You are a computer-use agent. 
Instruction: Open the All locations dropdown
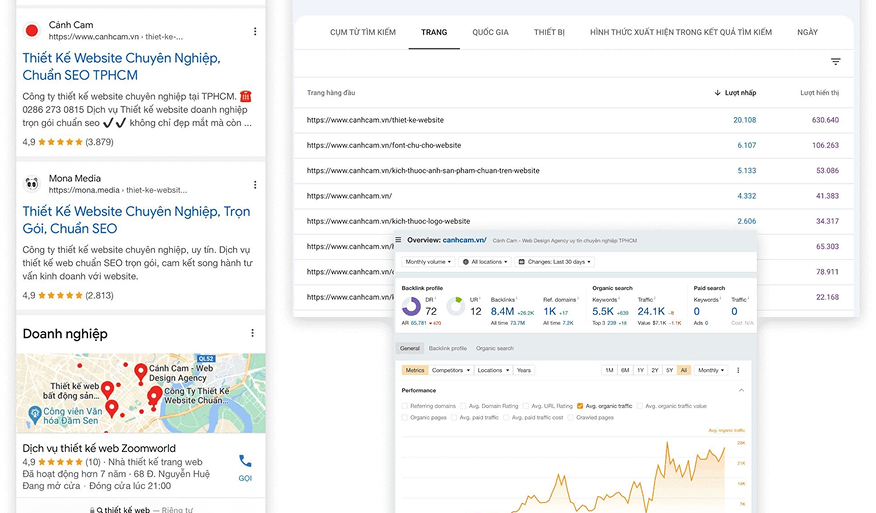[x=485, y=262]
